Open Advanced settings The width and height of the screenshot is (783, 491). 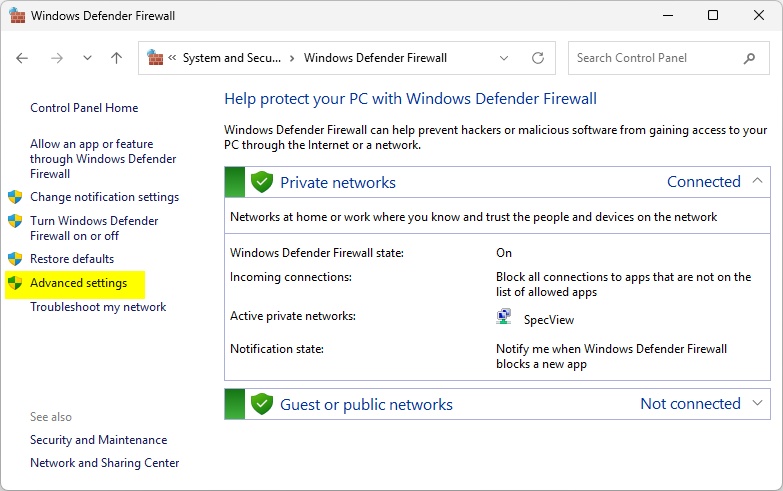78,283
